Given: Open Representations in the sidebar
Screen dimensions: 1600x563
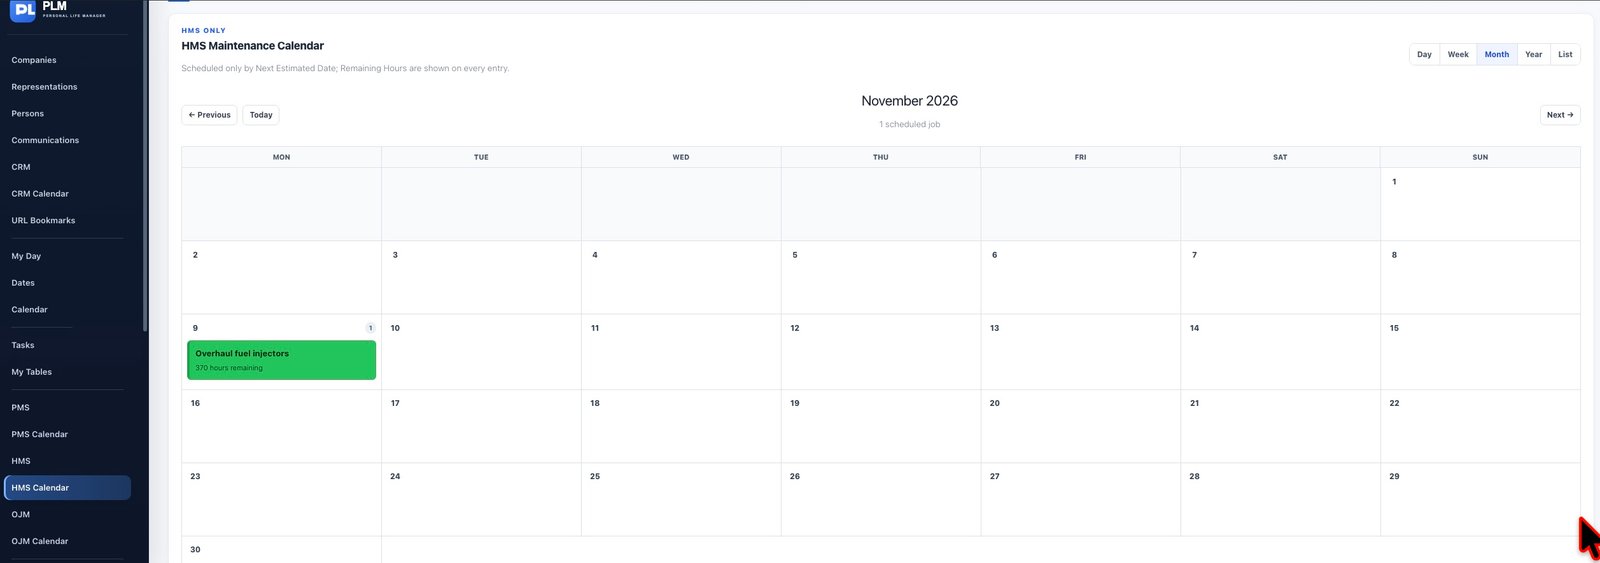Looking at the screenshot, I should point(44,87).
